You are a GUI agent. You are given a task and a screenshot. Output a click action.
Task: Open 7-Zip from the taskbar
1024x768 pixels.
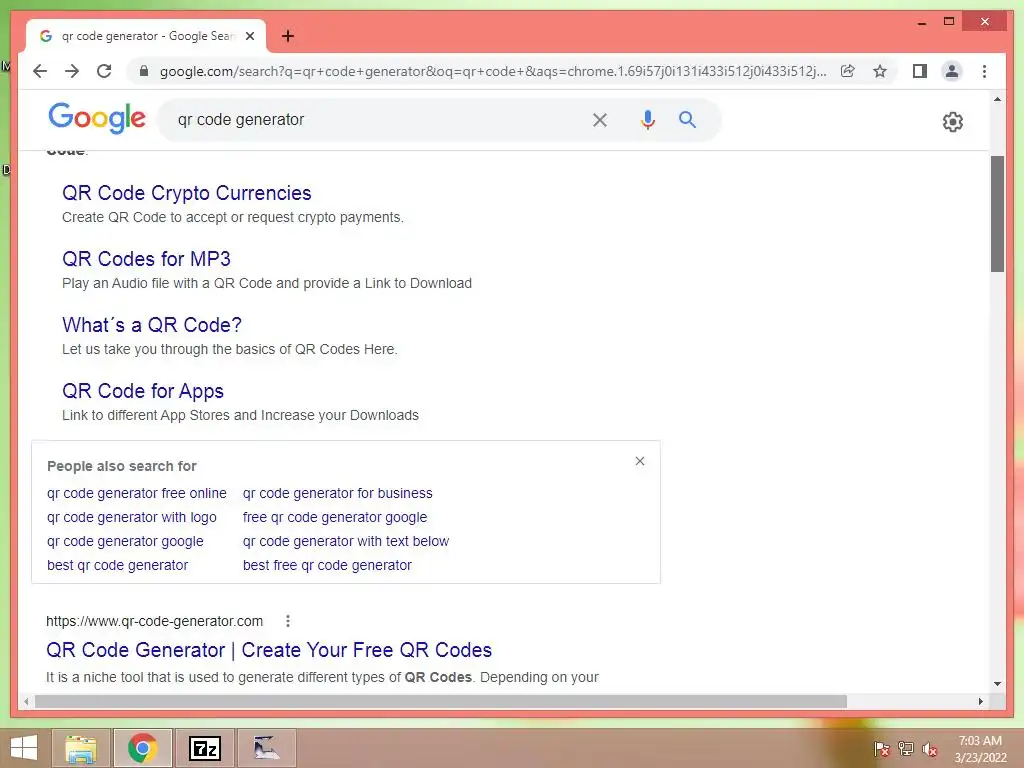click(204, 748)
